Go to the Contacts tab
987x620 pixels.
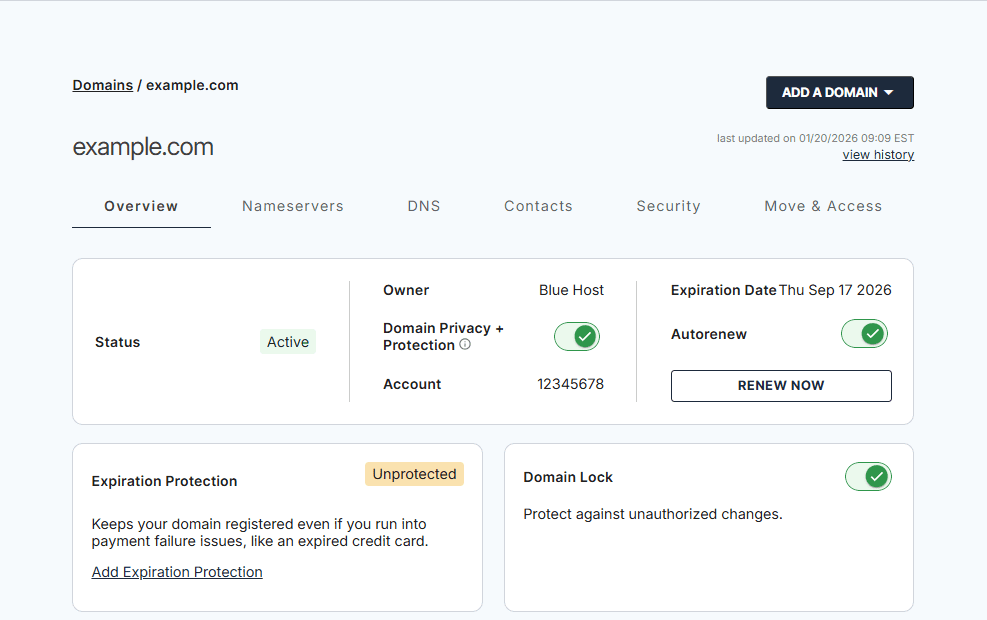click(538, 207)
